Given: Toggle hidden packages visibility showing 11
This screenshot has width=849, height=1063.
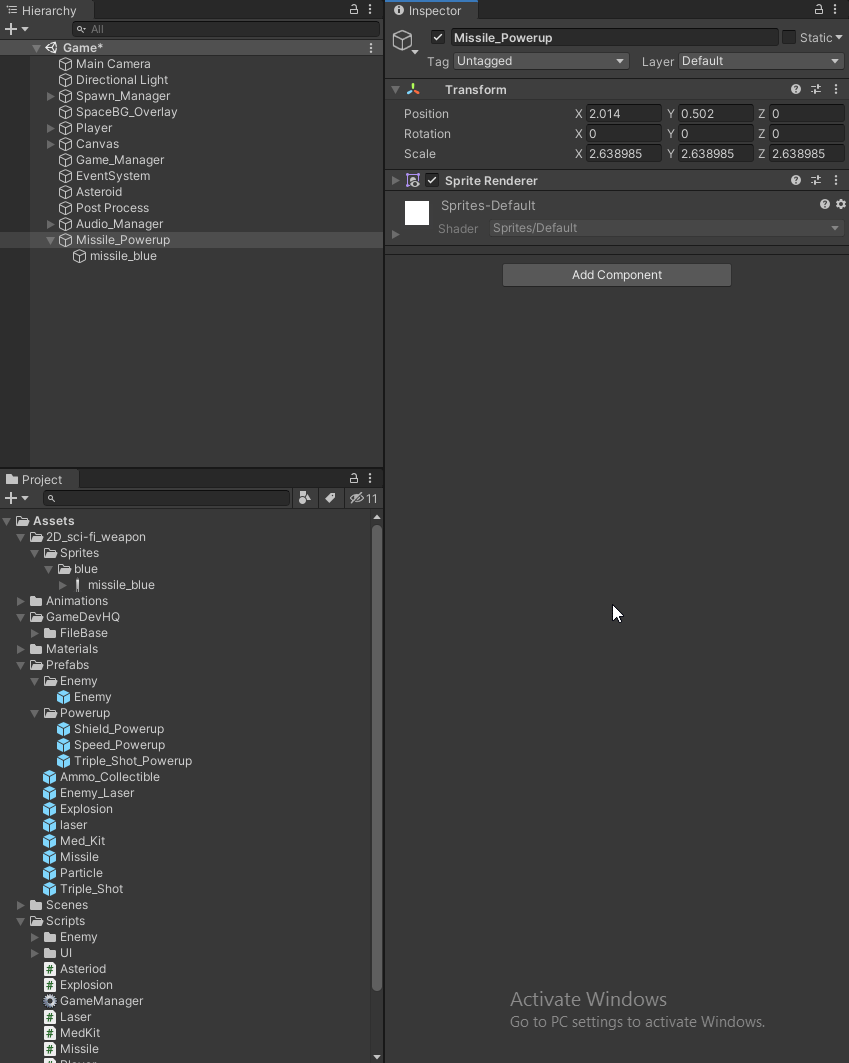Looking at the screenshot, I should tap(363, 498).
